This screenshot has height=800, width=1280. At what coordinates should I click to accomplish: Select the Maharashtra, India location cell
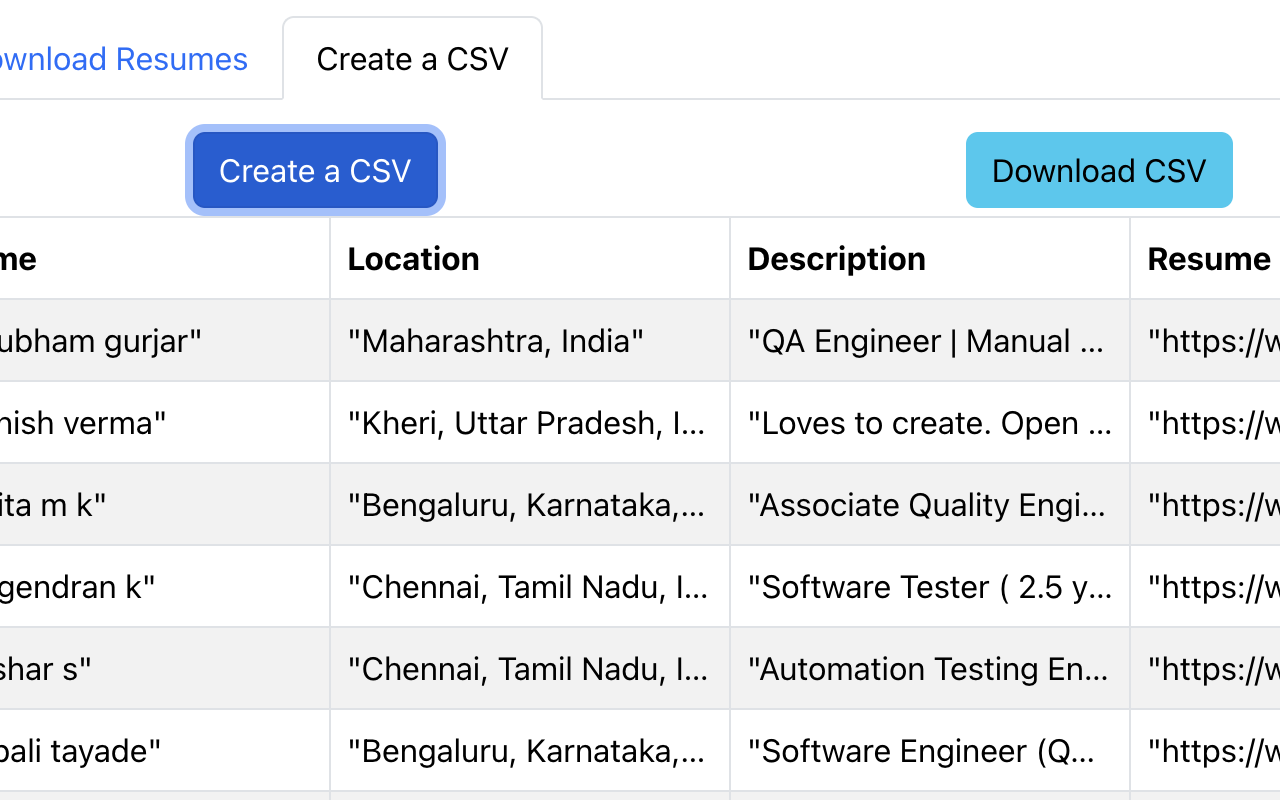[496, 340]
